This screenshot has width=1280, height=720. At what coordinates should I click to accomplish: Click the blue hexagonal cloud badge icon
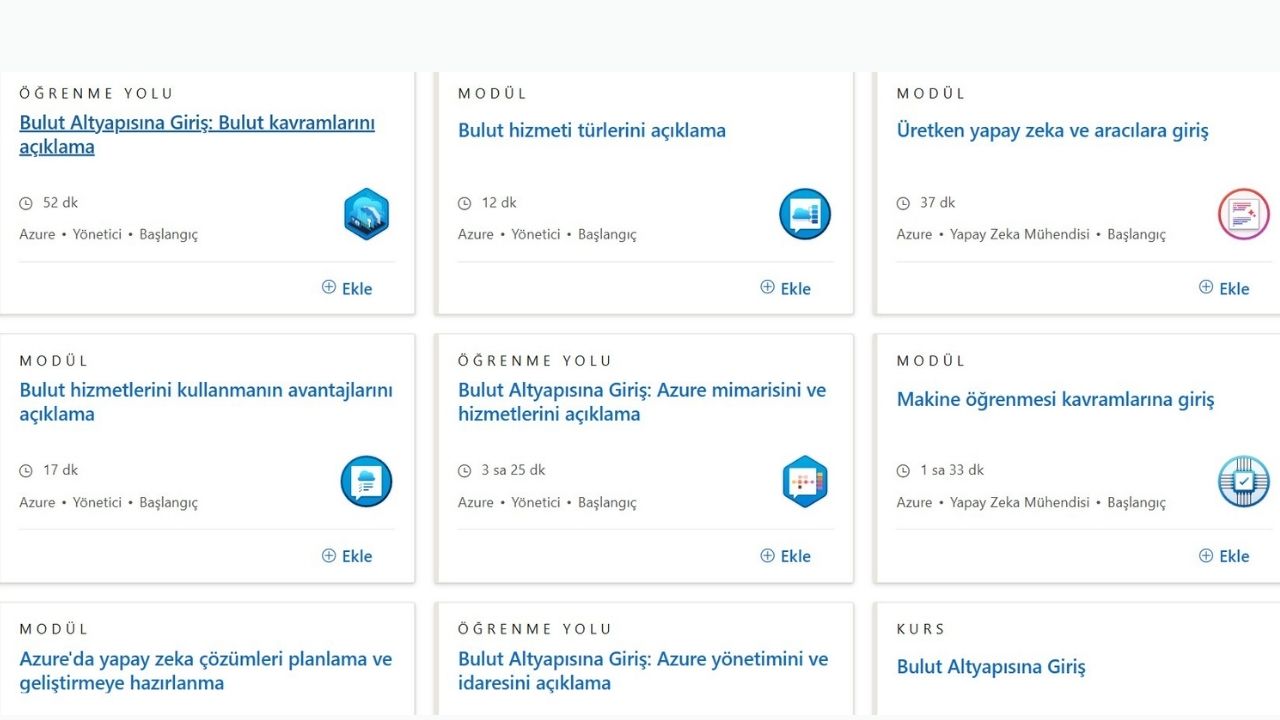[x=366, y=213]
